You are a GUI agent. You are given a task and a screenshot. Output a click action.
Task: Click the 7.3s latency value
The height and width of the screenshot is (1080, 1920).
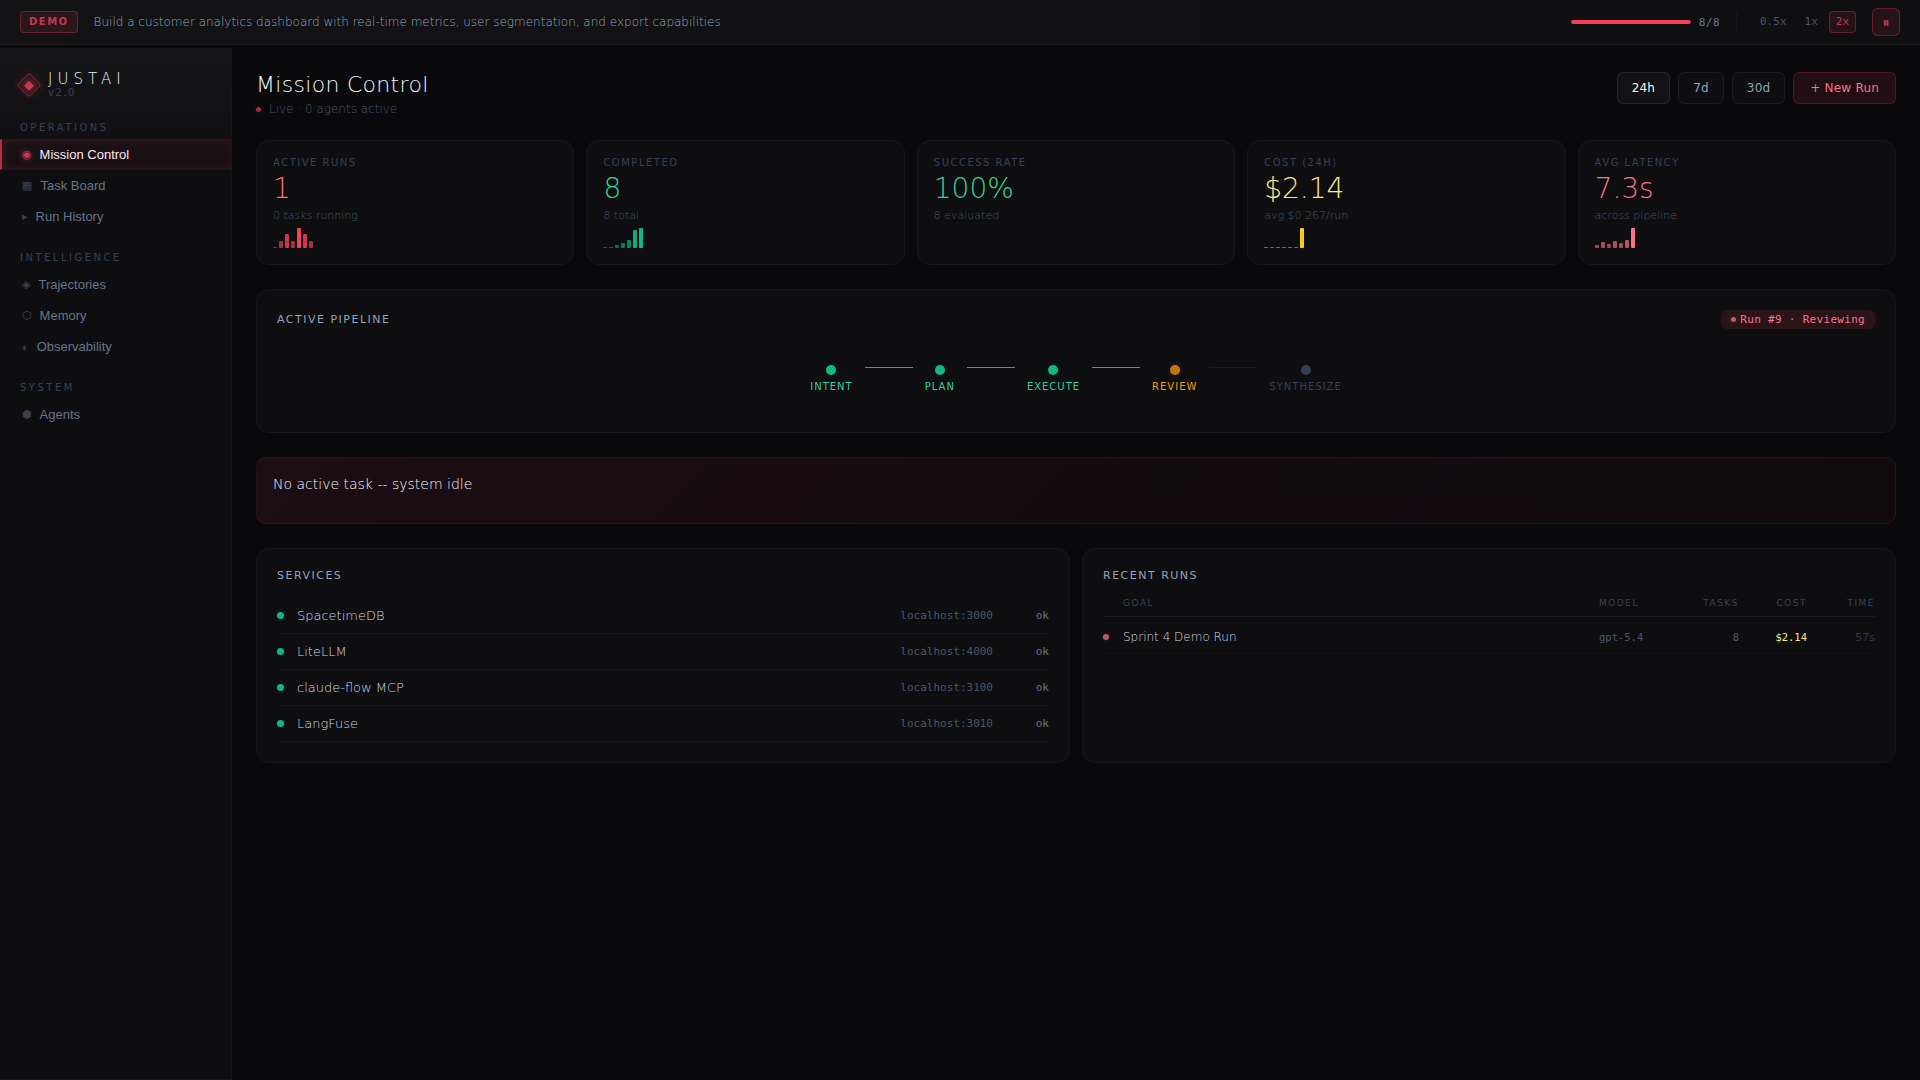1624,188
